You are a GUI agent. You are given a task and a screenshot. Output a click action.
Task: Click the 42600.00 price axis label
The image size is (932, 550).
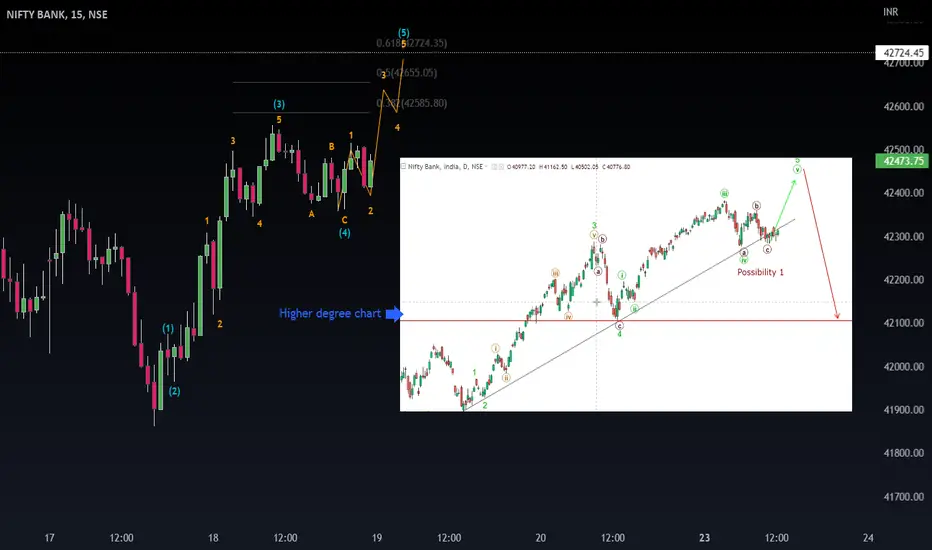click(903, 106)
